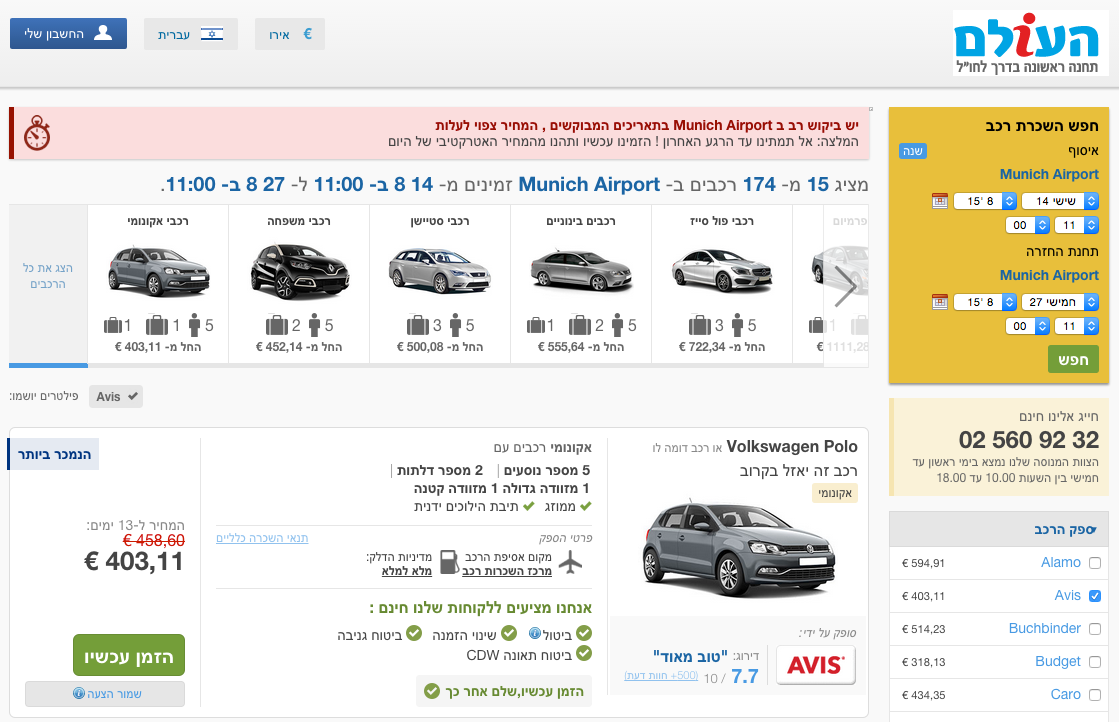Viewport: 1119px width, 722px height.
Task: Check the Alamo supplier checkbox
Action: click(1094, 563)
